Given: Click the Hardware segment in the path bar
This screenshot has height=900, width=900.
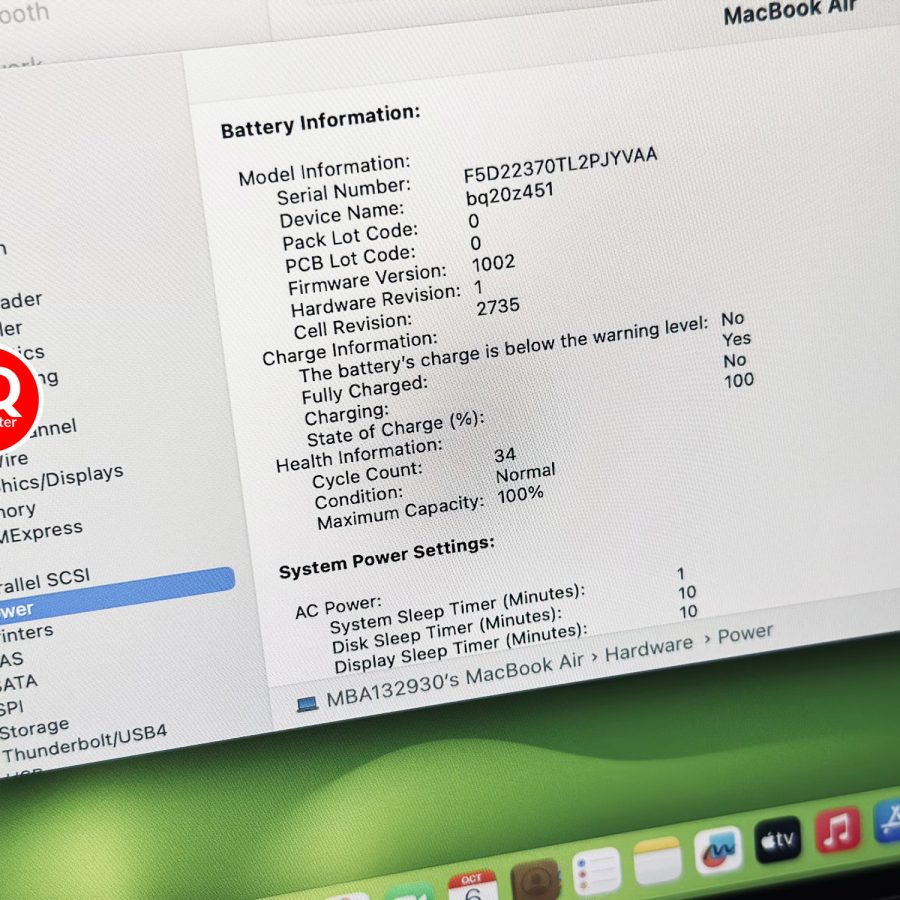Looking at the screenshot, I should pos(649,649).
